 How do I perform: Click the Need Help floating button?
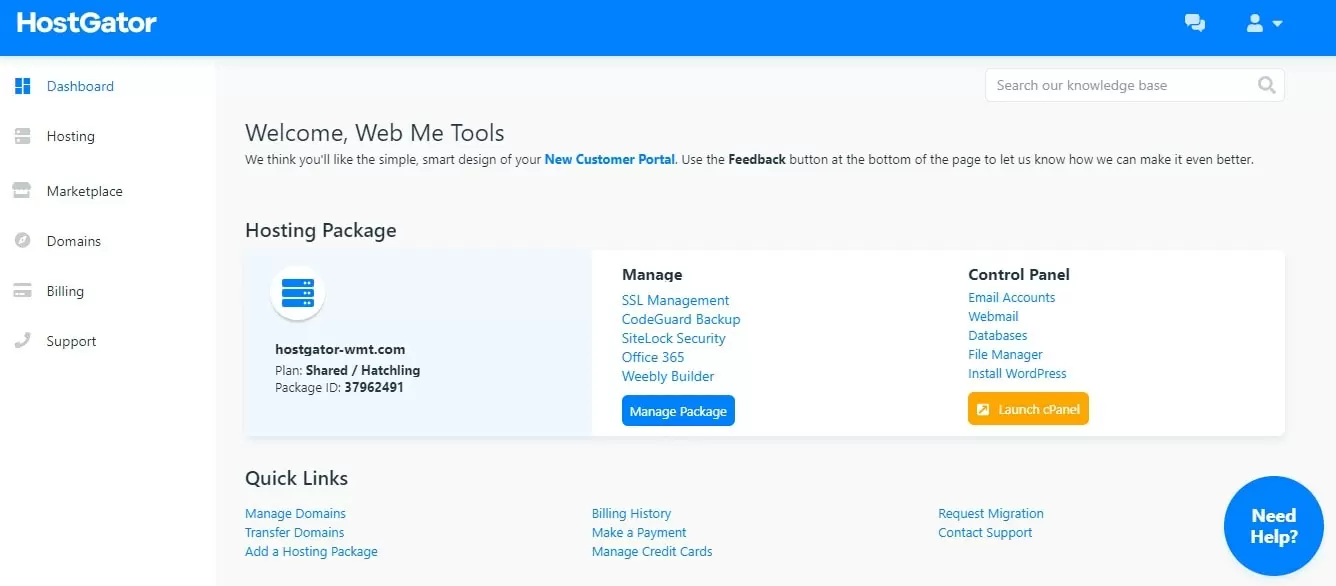[1273, 525]
